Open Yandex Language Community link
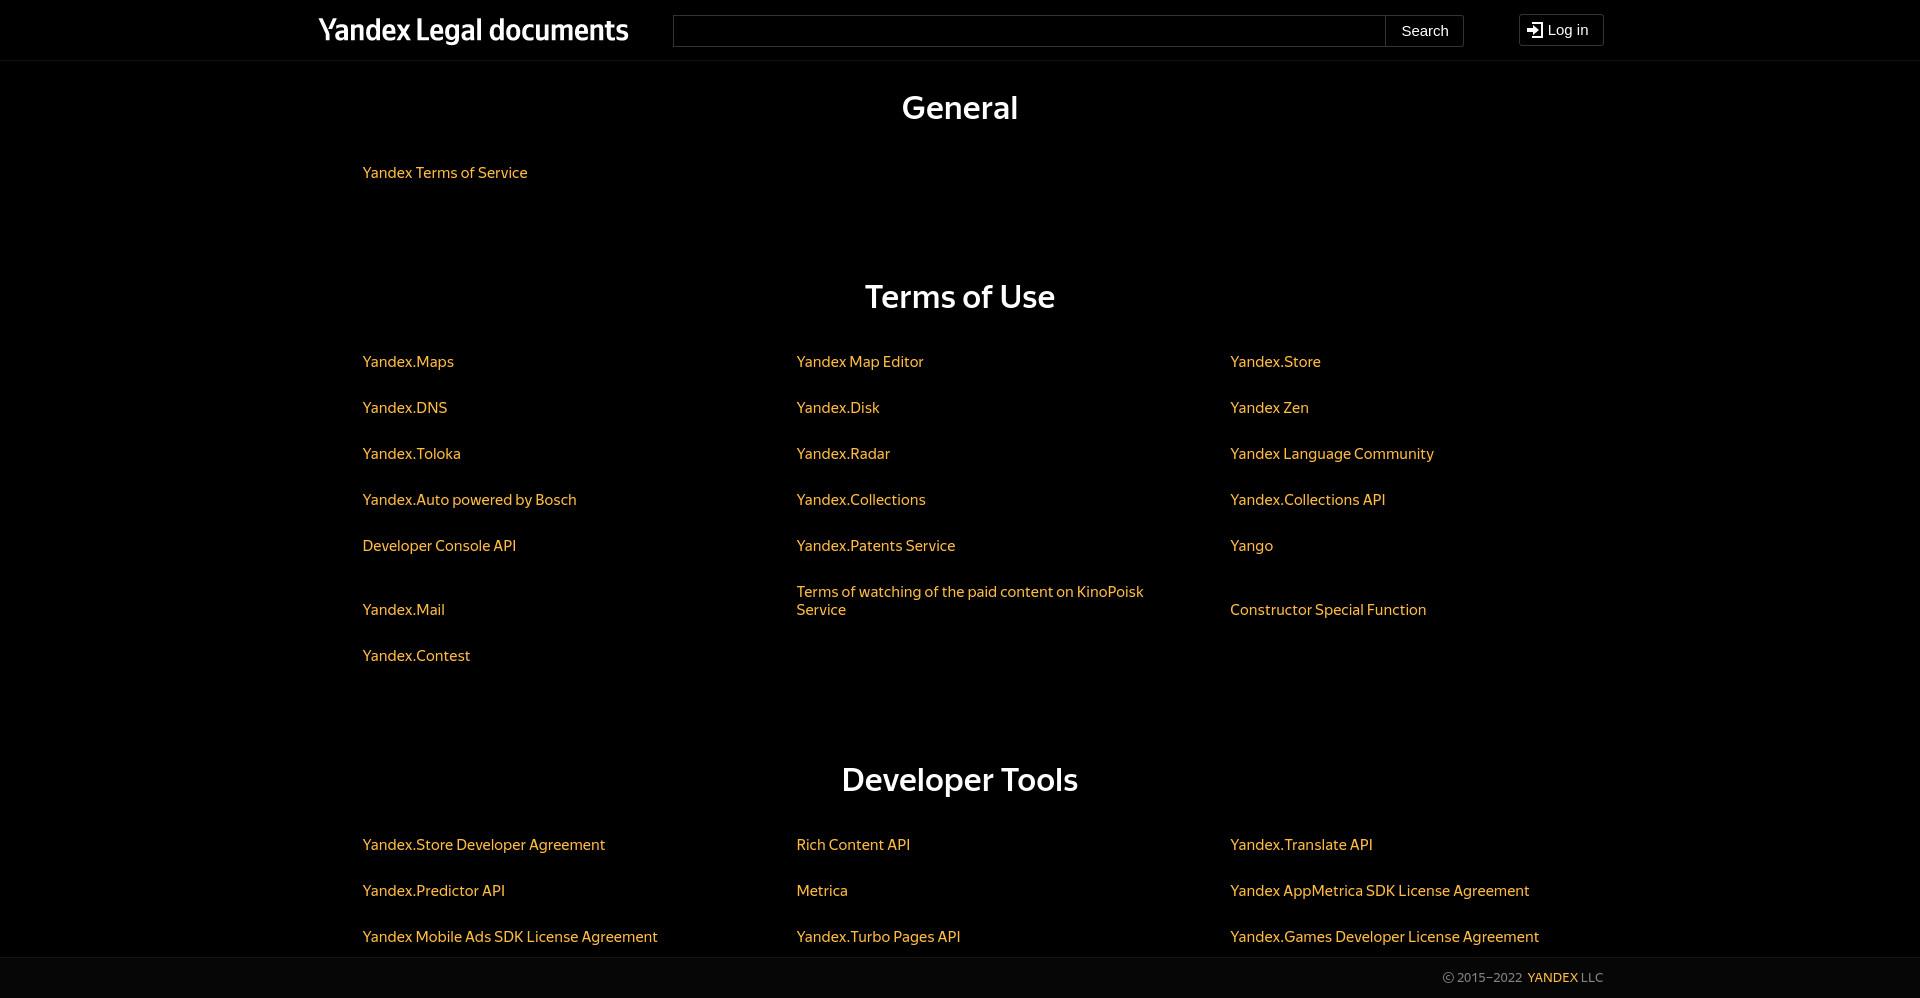This screenshot has width=1920, height=998. (x=1332, y=454)
